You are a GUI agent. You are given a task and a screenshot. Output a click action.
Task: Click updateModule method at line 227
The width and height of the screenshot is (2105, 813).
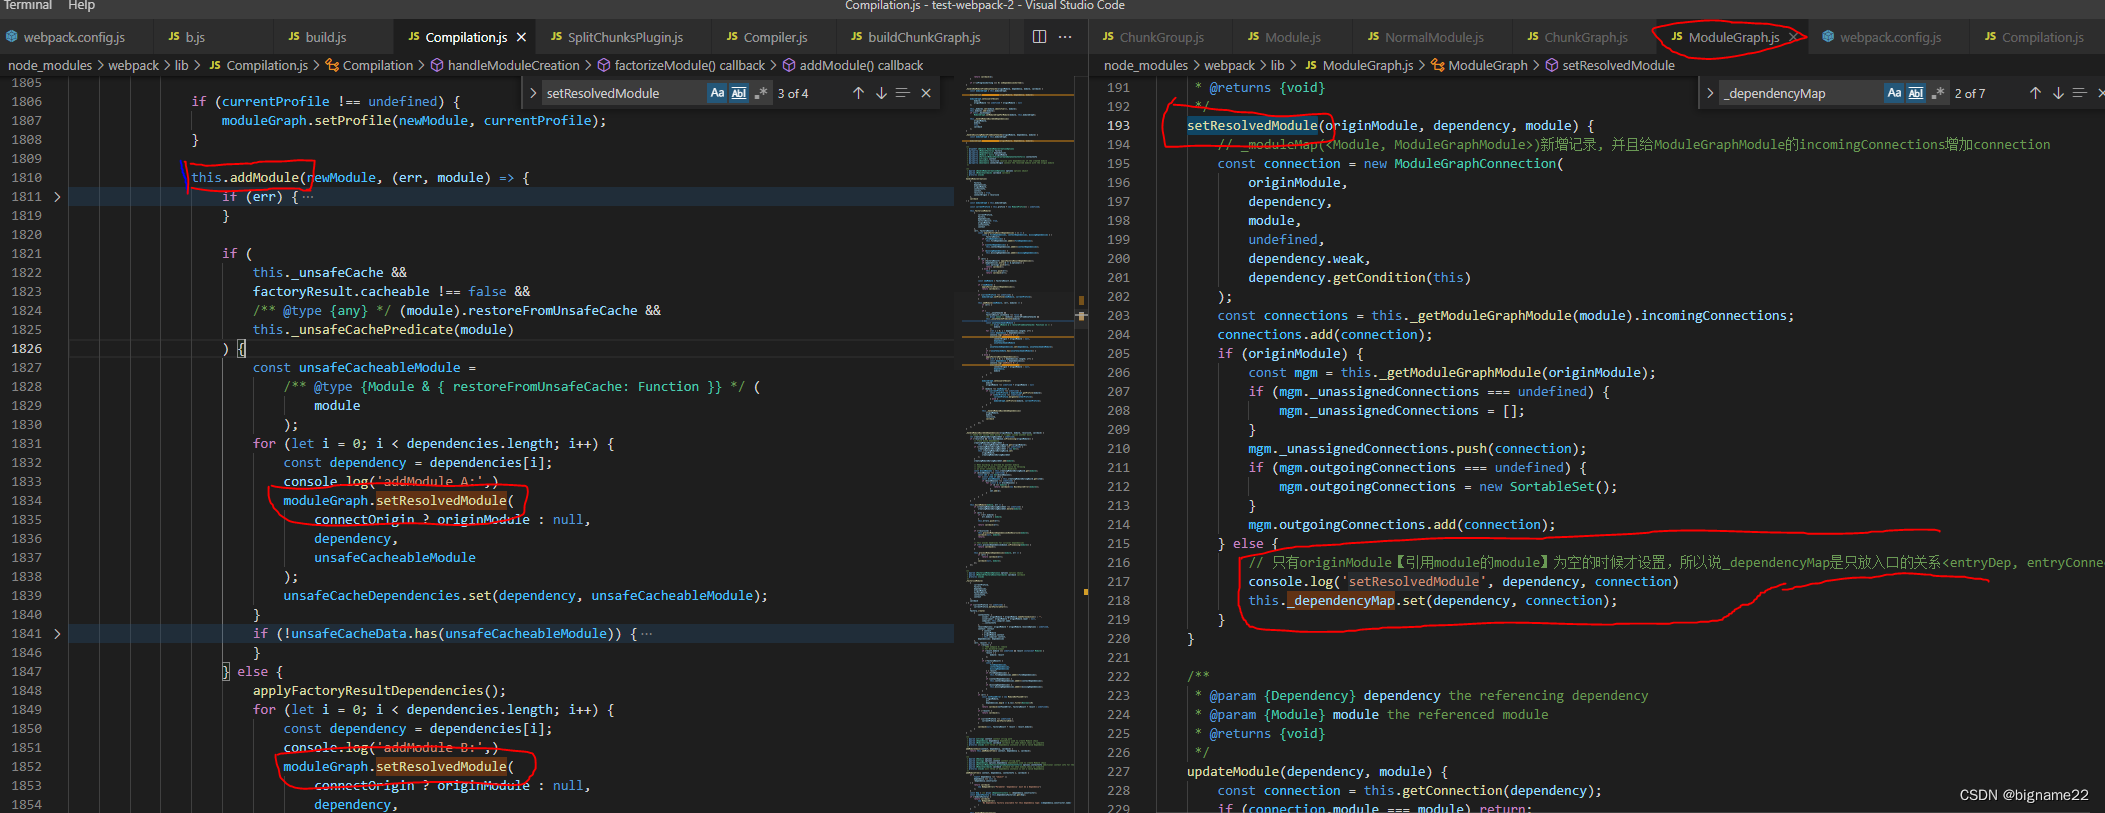click(x=1232, y=772)
